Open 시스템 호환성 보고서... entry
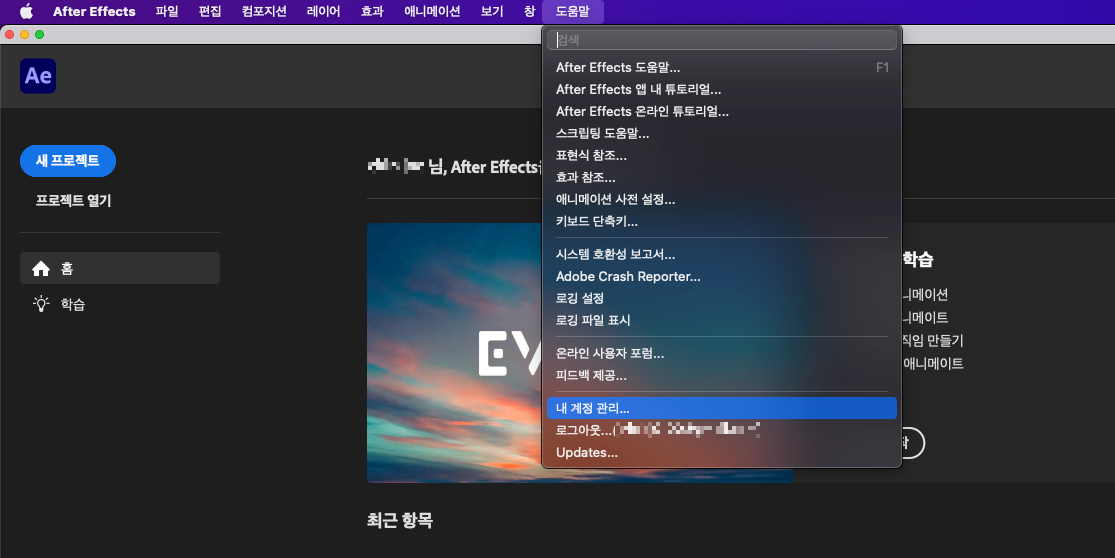 tap(722, 254)
